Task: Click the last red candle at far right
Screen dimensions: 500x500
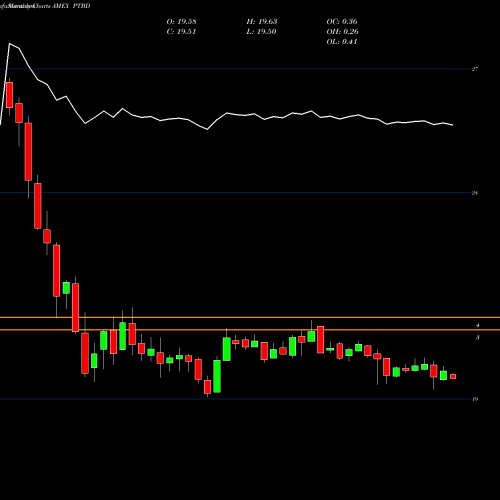Action: (x=453, y=376)
